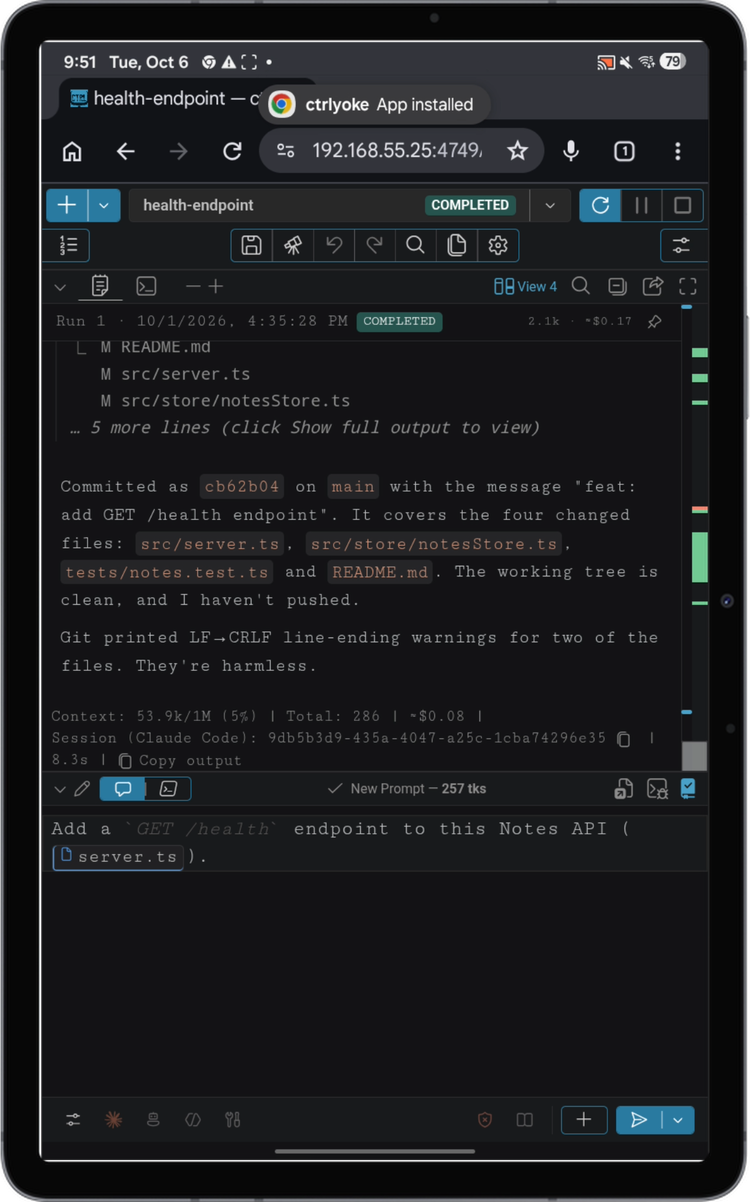This screenshot has width=750, height=1202.
Task: Pin Run 1 with the pin icon
Action: coord(654,322)
